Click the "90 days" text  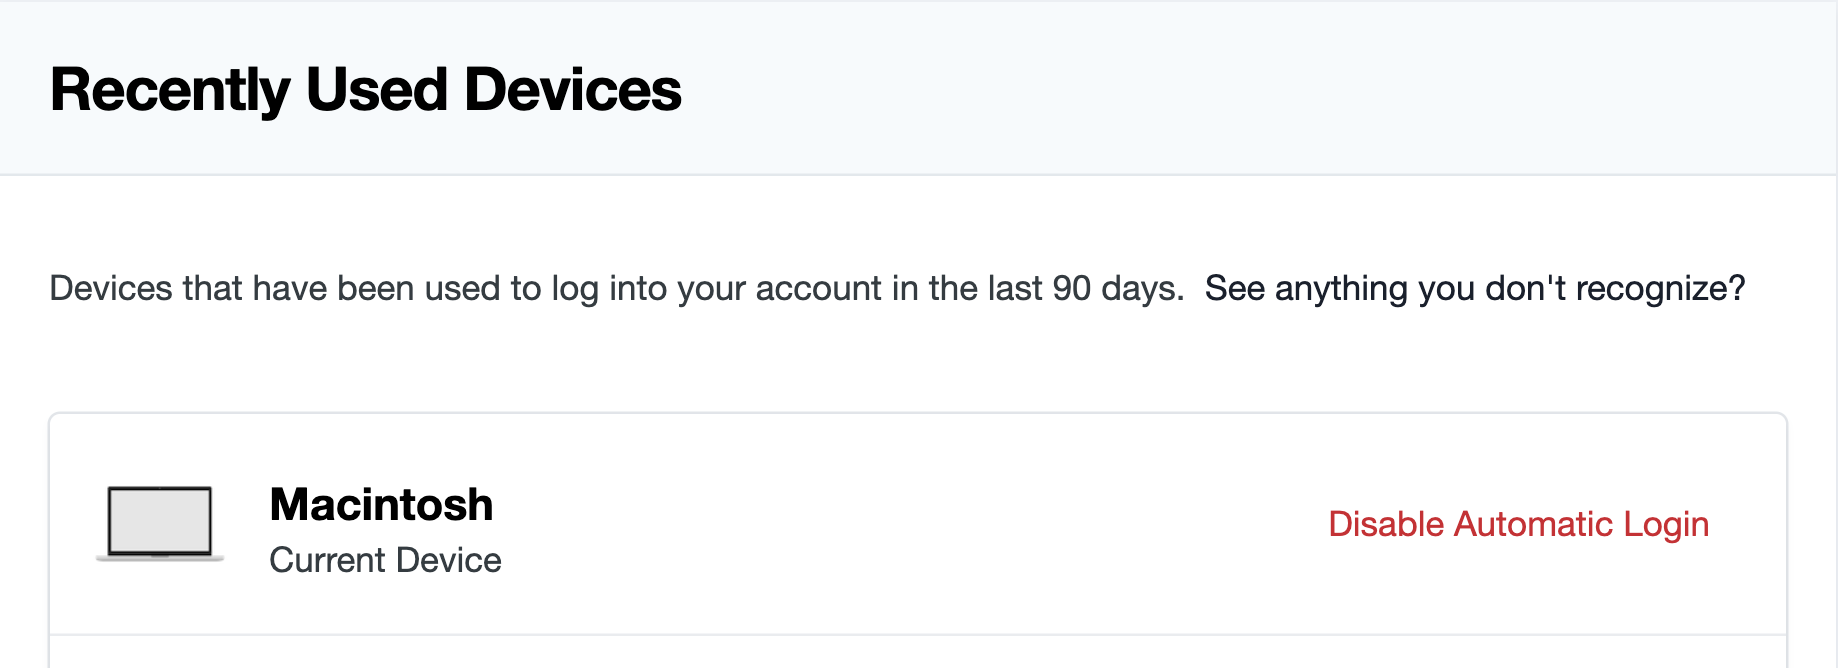[1116, 288]
